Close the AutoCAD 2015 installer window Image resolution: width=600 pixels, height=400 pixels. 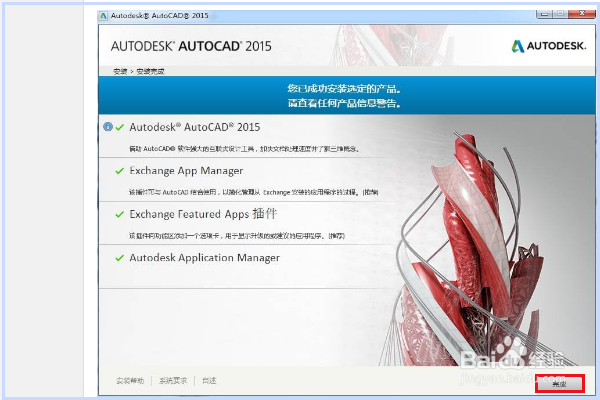pos(582,14)
